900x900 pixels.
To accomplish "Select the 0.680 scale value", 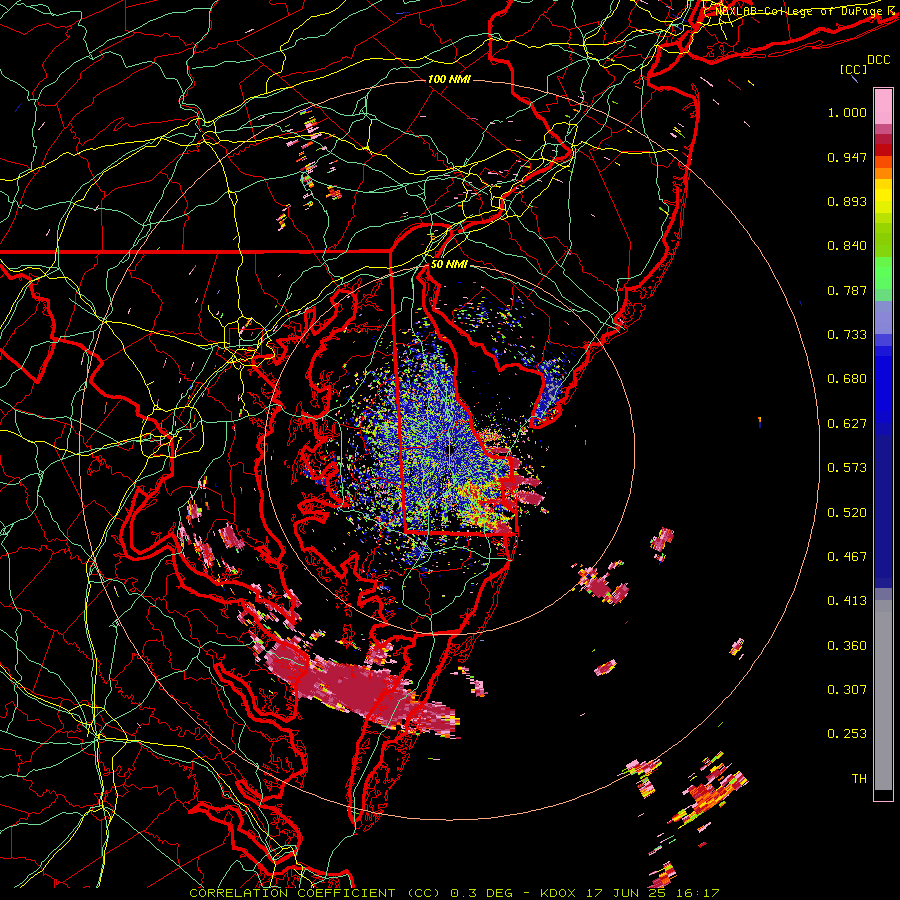I will (847, 379).
